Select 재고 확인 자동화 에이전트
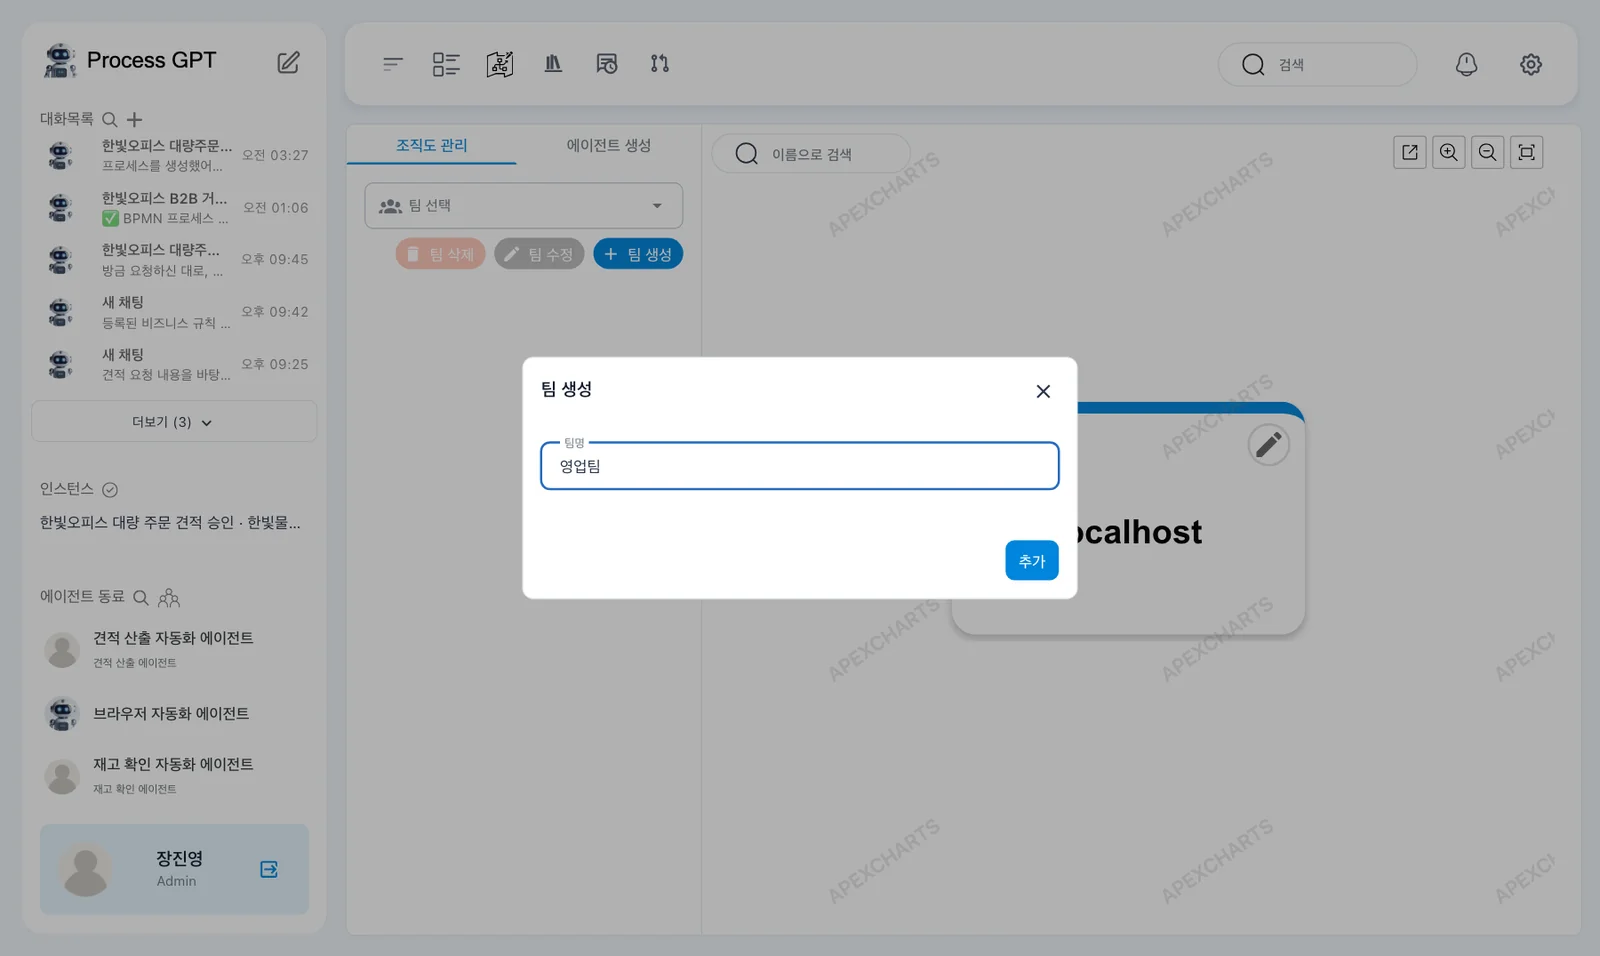Image resolution: width=1600 pixels, height=956 pixels. (174, 775)
